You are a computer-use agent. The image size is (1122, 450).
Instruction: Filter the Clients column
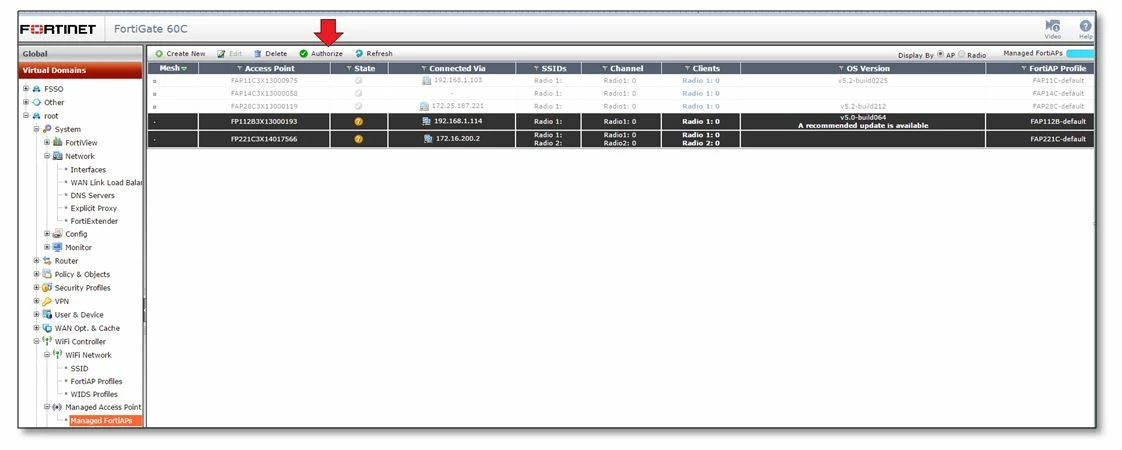(x=688, y=69)
